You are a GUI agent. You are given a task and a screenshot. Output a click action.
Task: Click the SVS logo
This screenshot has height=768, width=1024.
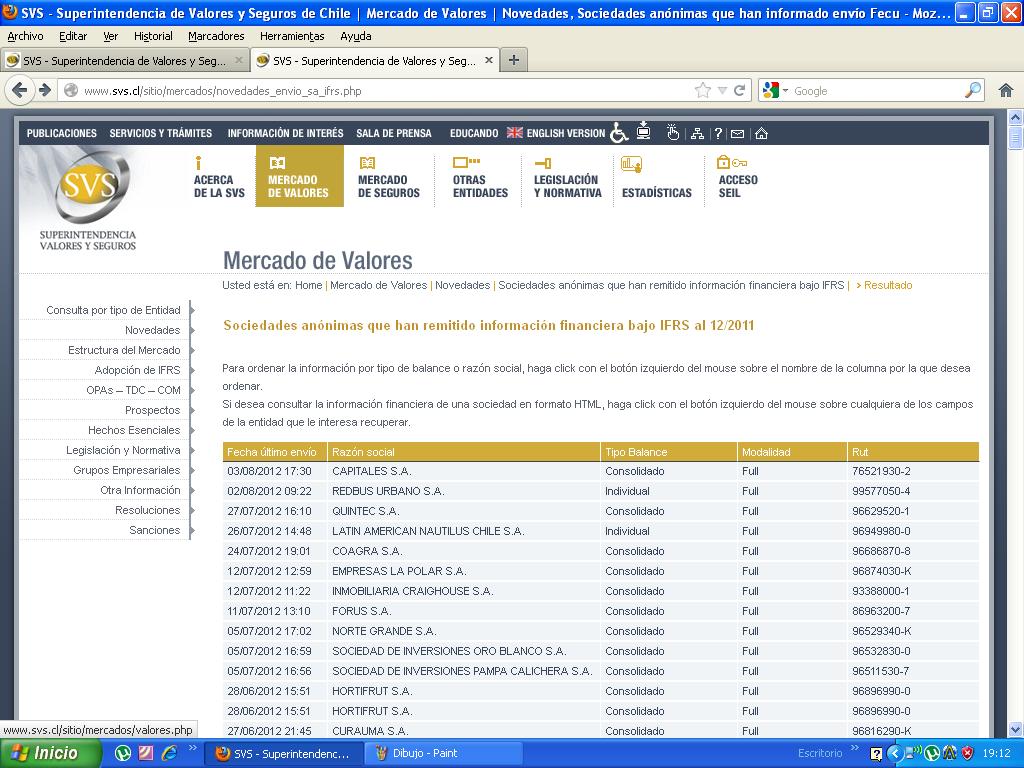pos(89,199)
